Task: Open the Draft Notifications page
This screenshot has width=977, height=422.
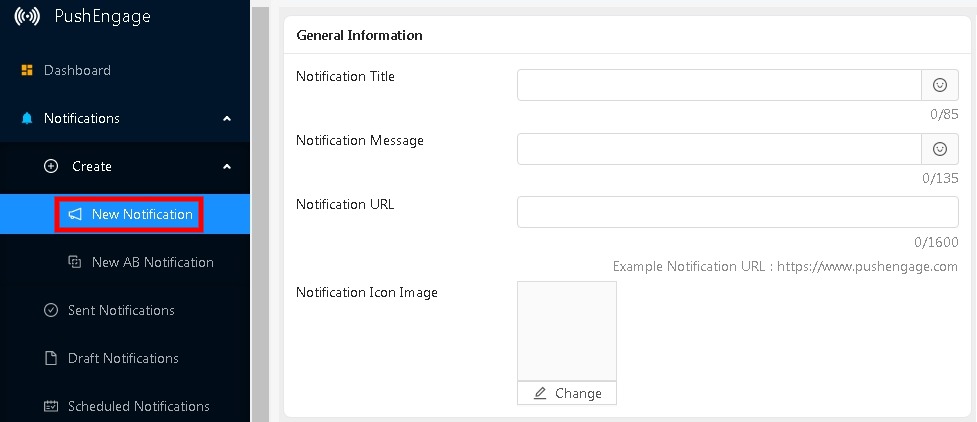Action: (x=123, y=358)
